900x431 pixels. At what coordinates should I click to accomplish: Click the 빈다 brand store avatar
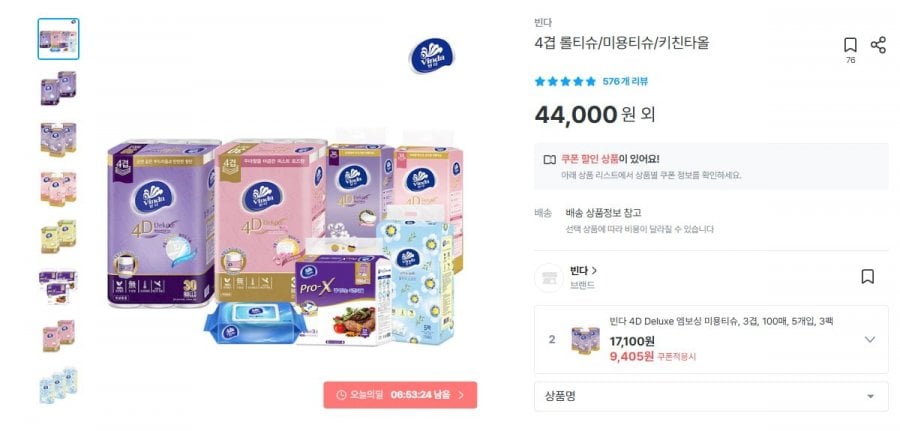coord(549,278)
